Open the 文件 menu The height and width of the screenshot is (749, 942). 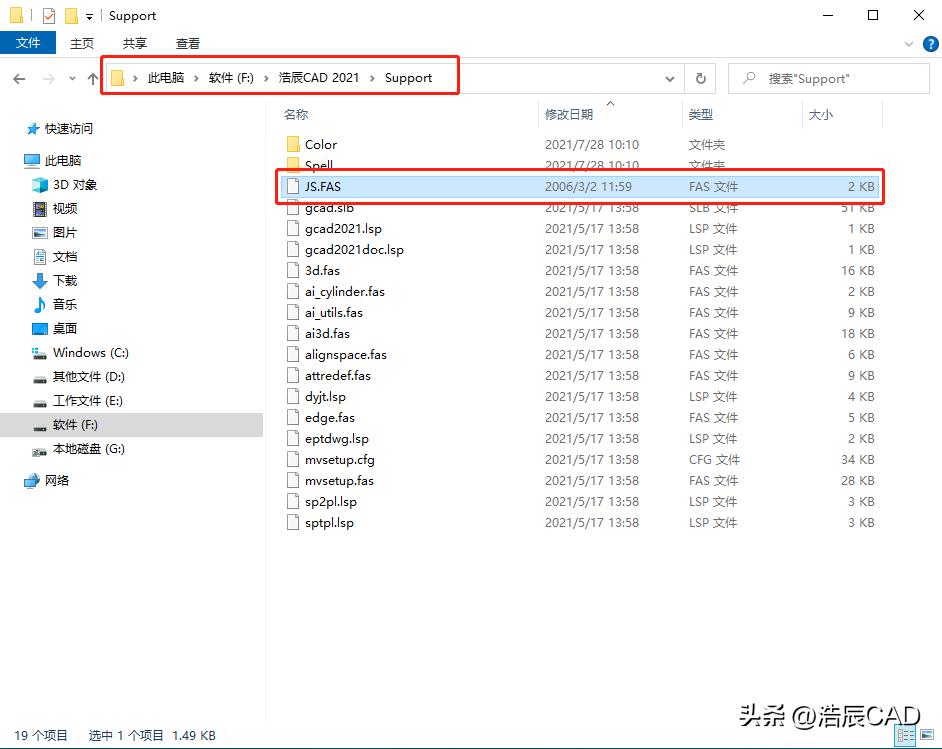(29, 43)
